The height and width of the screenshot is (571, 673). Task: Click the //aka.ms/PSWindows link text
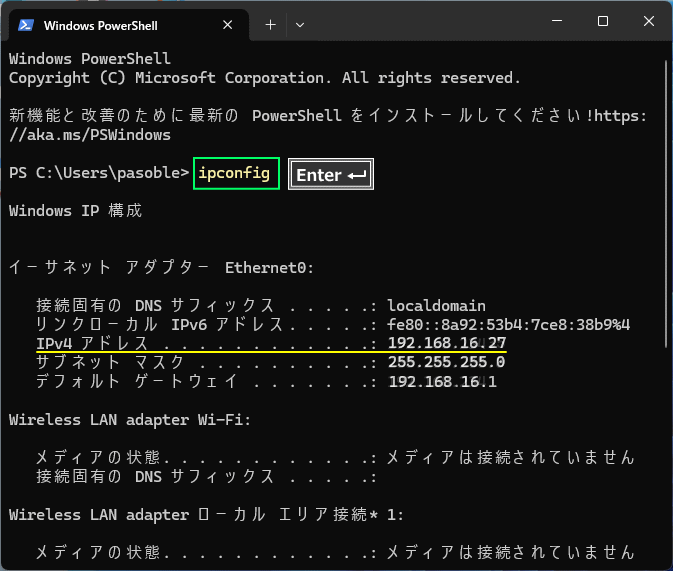(x=90, y=135)
